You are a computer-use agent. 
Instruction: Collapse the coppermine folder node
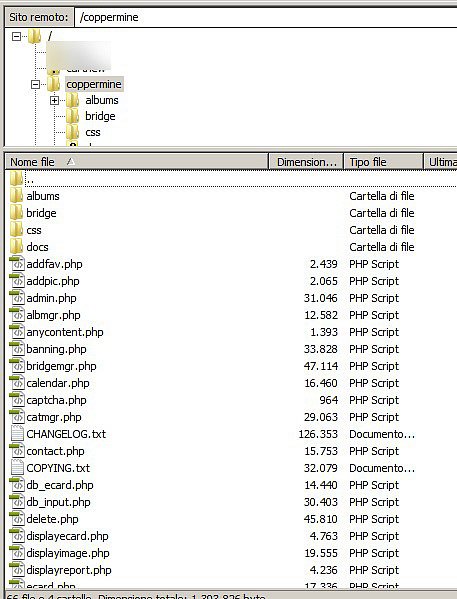click(35, 84)
